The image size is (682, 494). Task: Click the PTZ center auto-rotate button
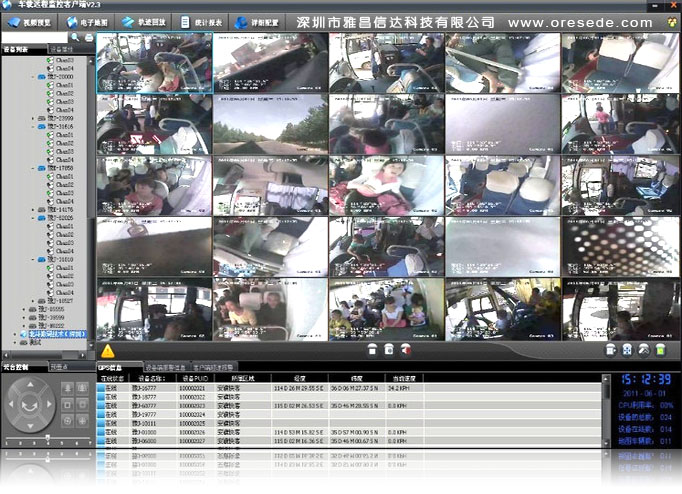point(30,407)
